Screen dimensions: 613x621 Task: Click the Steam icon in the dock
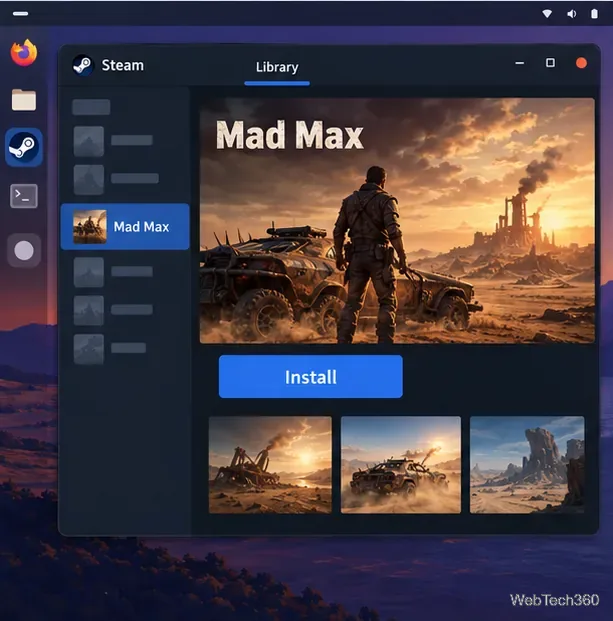pyautogui.click(x=24, y=147)
